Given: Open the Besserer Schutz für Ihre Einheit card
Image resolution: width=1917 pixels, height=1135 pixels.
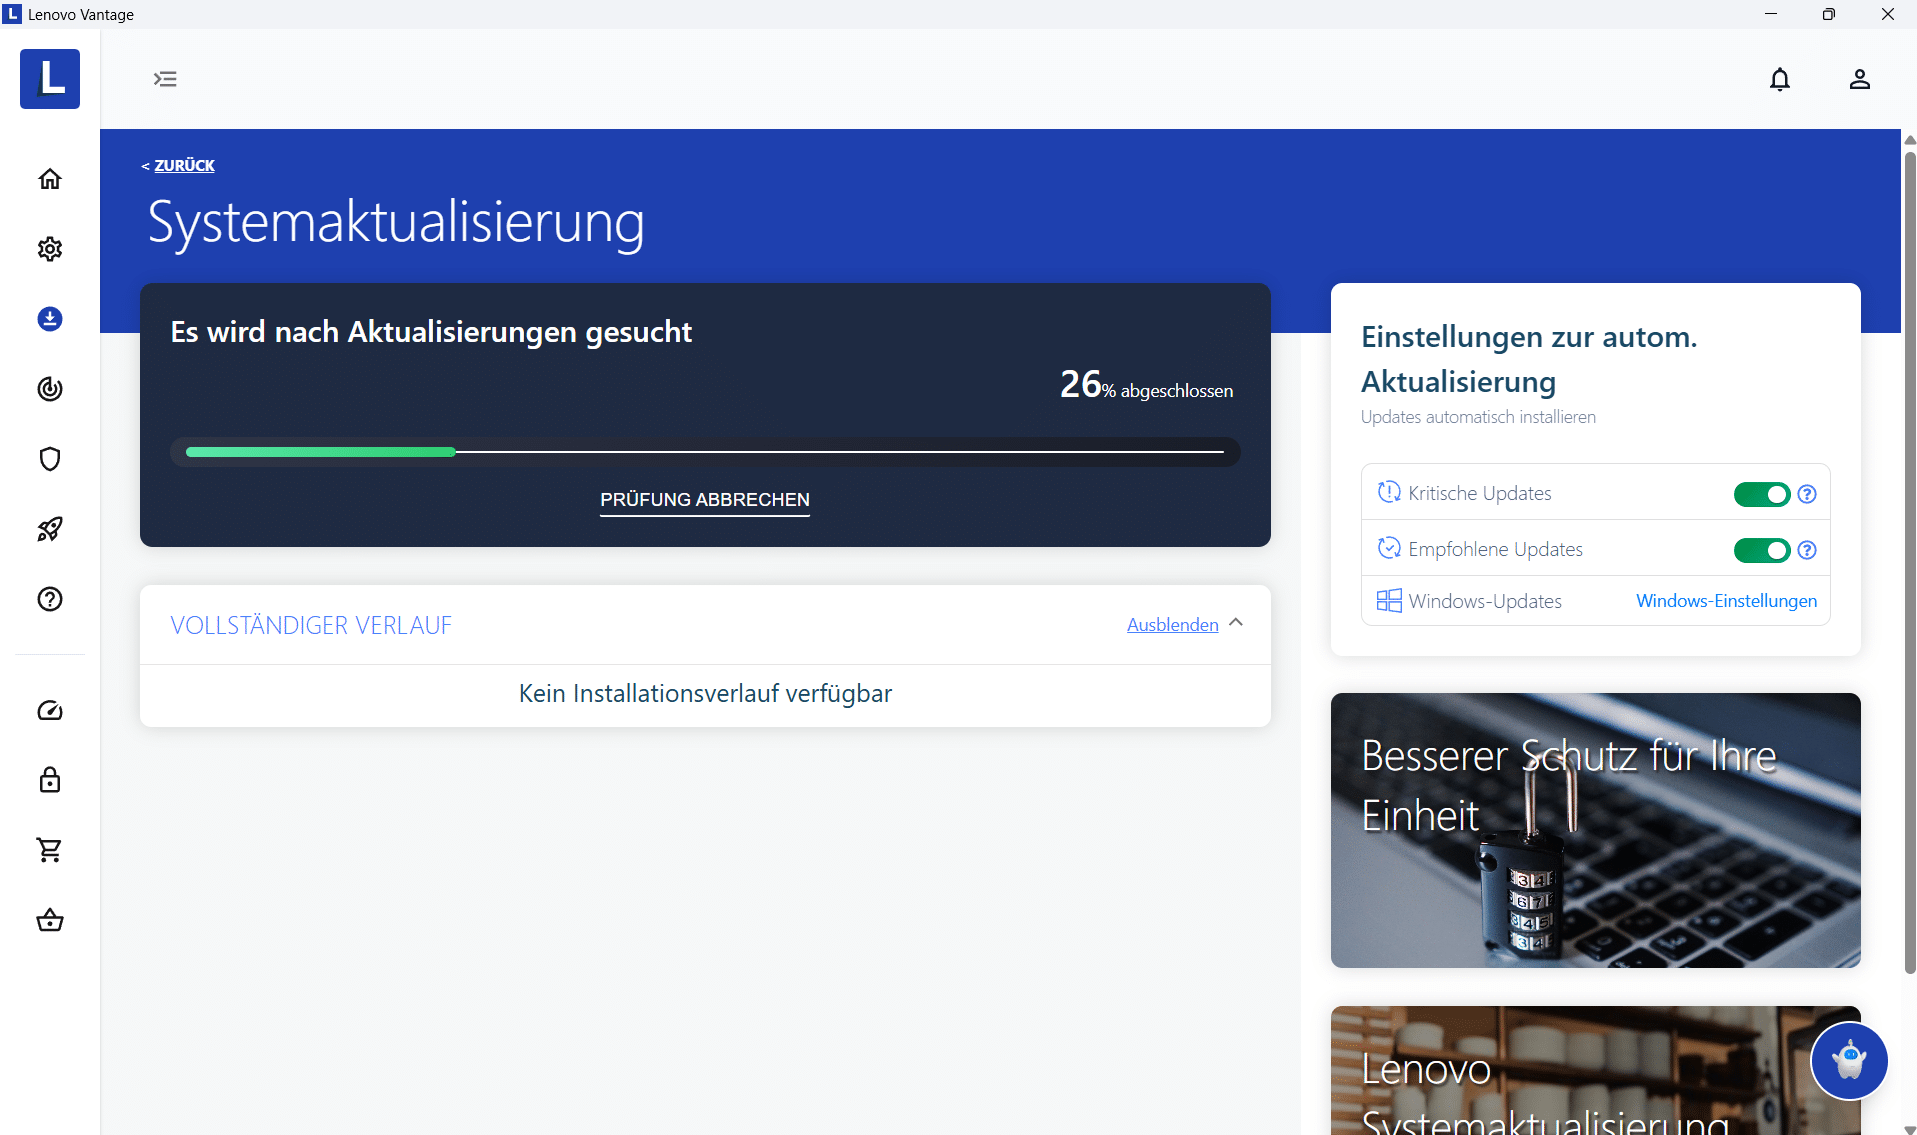Looking at the screenshot, I should (x=1595, y=830).
